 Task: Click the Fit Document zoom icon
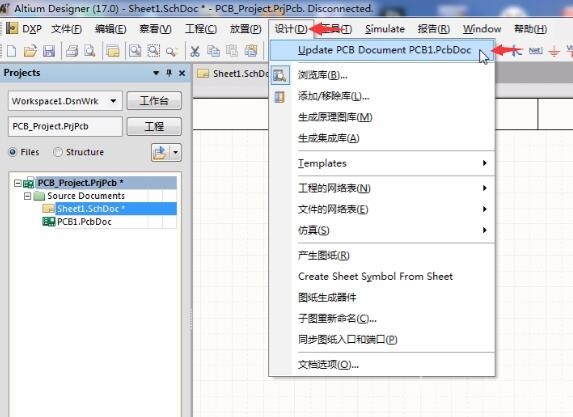tap(135, 51)
